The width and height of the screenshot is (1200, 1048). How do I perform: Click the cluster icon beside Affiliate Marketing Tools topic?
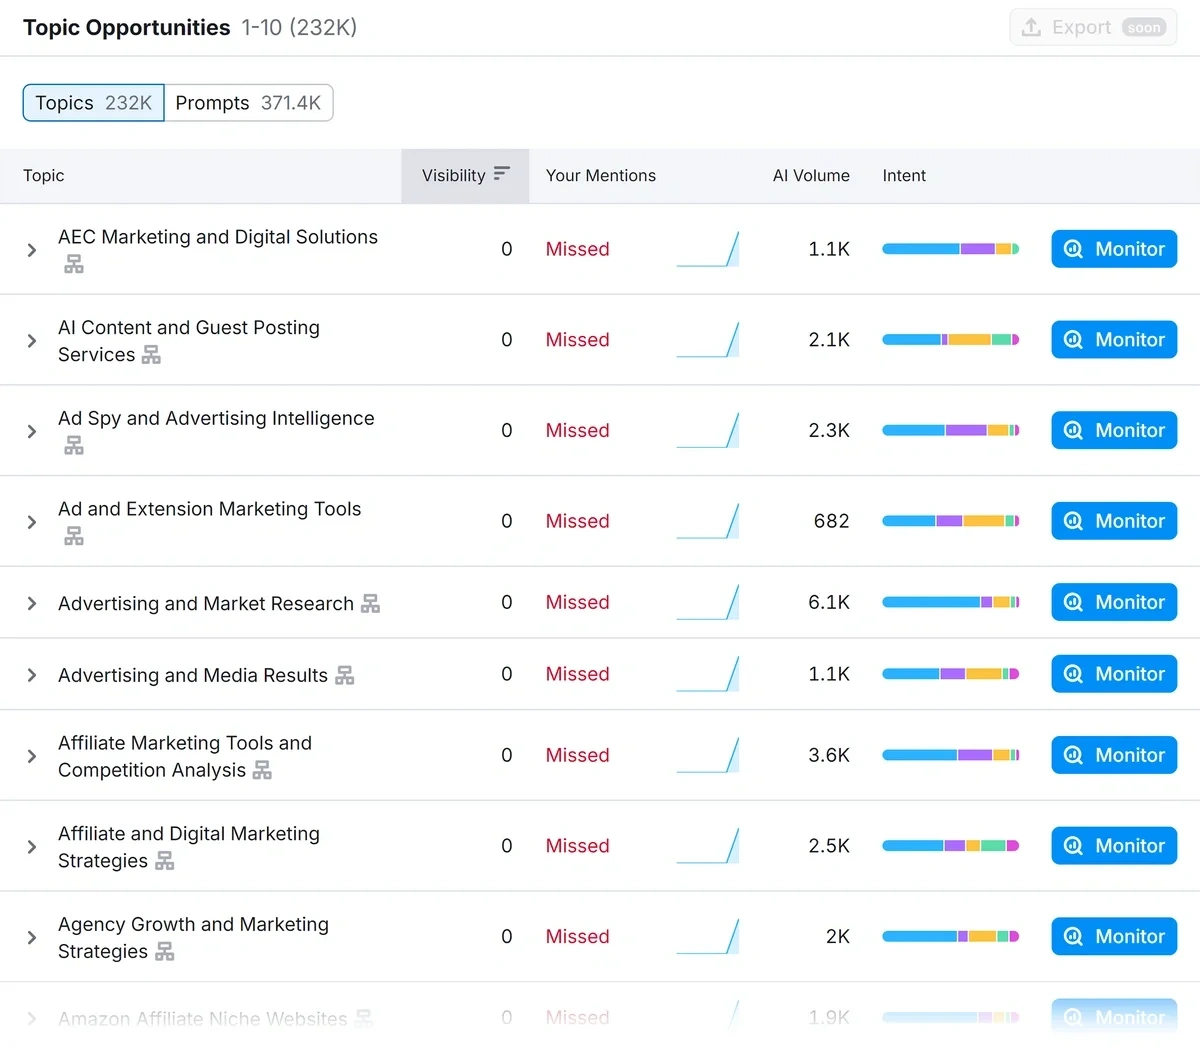tap(260, 771)
